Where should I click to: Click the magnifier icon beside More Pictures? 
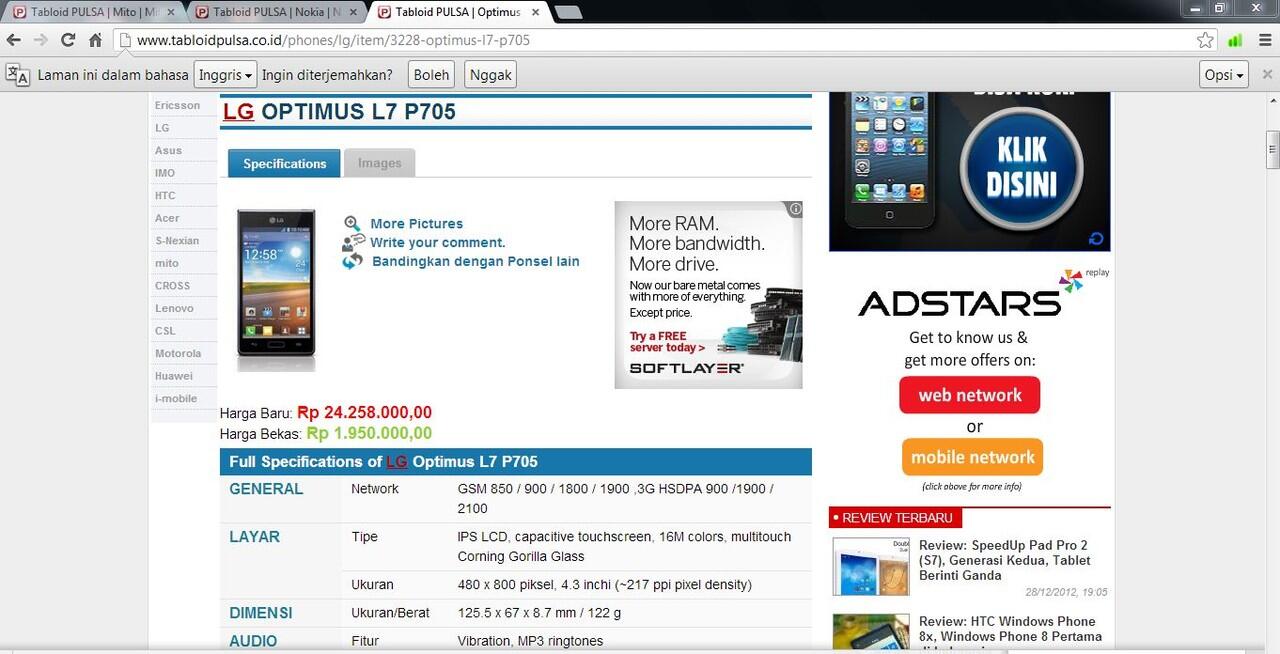(x=352, y=224)
